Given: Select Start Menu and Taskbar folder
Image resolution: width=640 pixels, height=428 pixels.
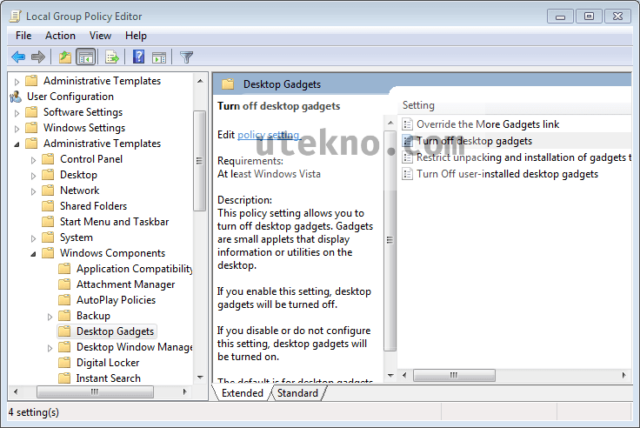Looking at the screenshot, I should click(x=114, y=222).
